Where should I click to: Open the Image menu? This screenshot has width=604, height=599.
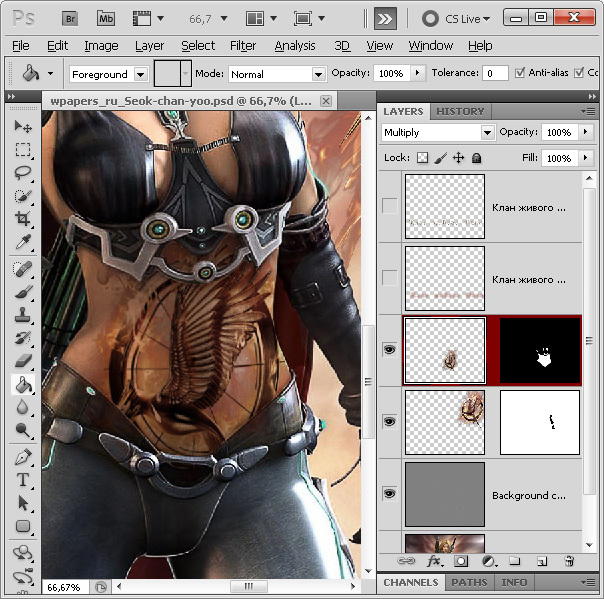point(101,46)
